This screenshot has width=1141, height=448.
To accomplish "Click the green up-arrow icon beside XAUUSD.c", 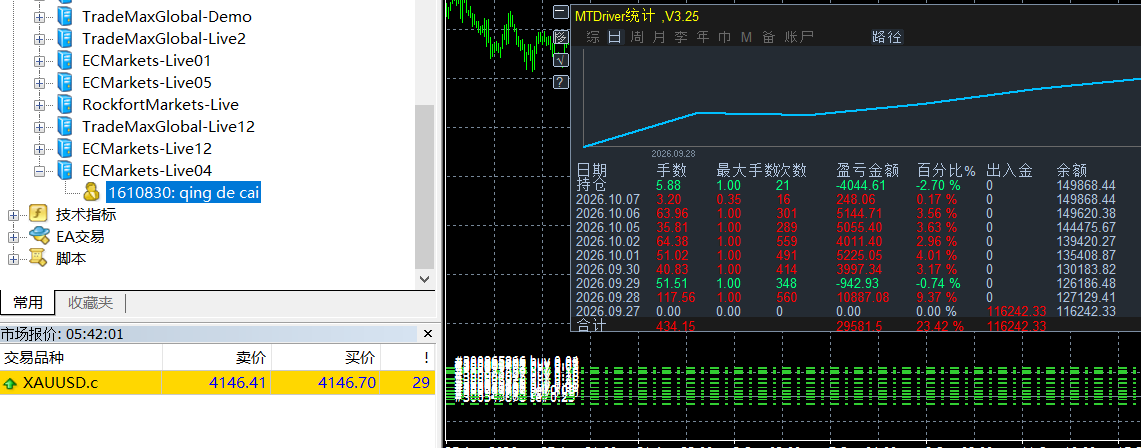I will (x=11, y=383).
